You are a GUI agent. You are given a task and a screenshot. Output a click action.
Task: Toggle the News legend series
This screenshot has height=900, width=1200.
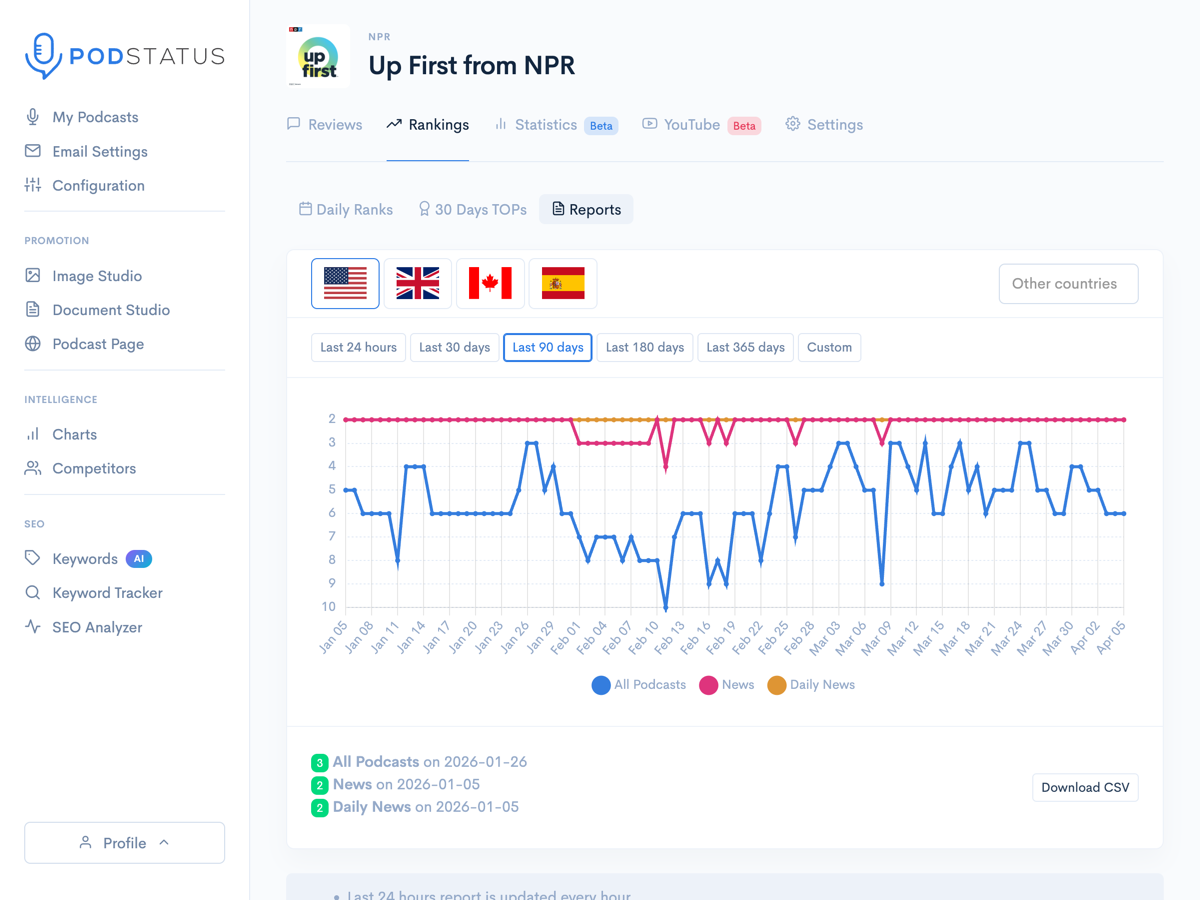pyautogui.click(x=726, y=685)
